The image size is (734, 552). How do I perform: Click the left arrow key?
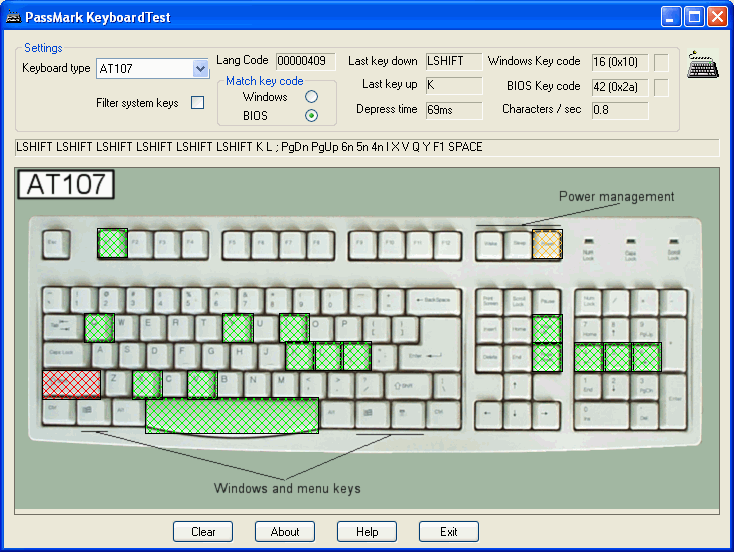pos(489,414)
